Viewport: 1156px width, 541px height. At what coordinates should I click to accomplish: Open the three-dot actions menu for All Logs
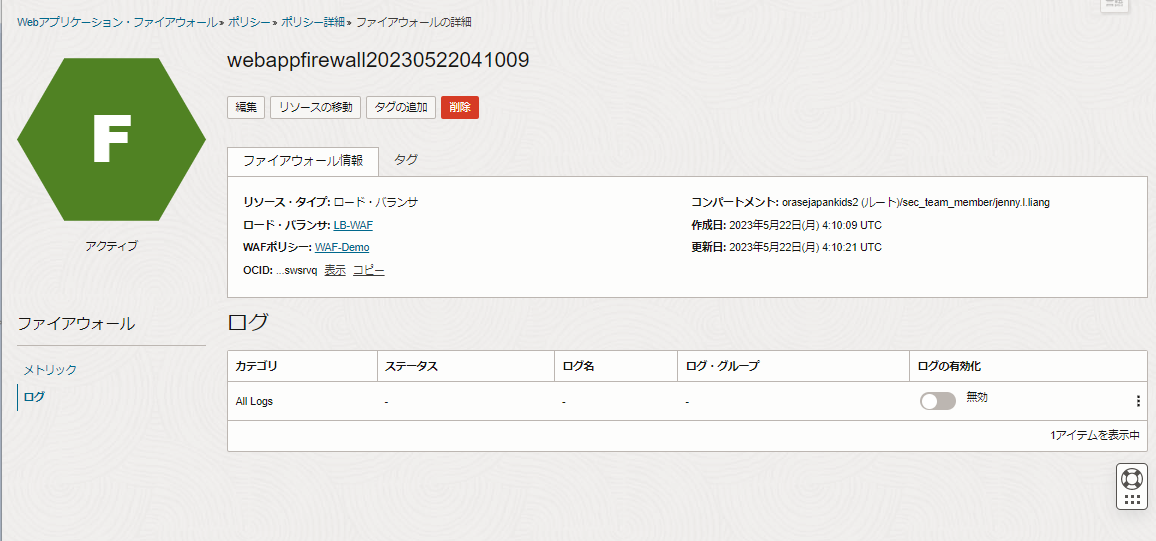pyautogui.click(x=1137, y=401)
